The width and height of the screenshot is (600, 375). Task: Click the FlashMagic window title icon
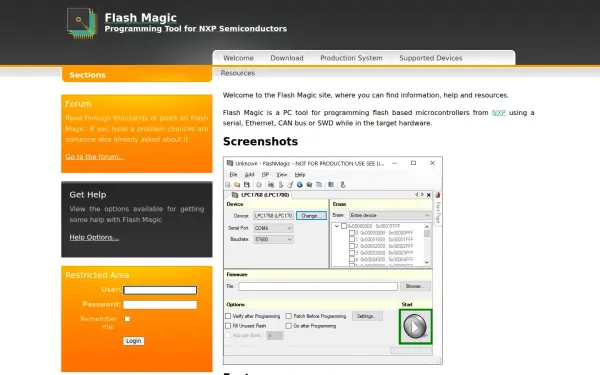[x=230, y=163]
